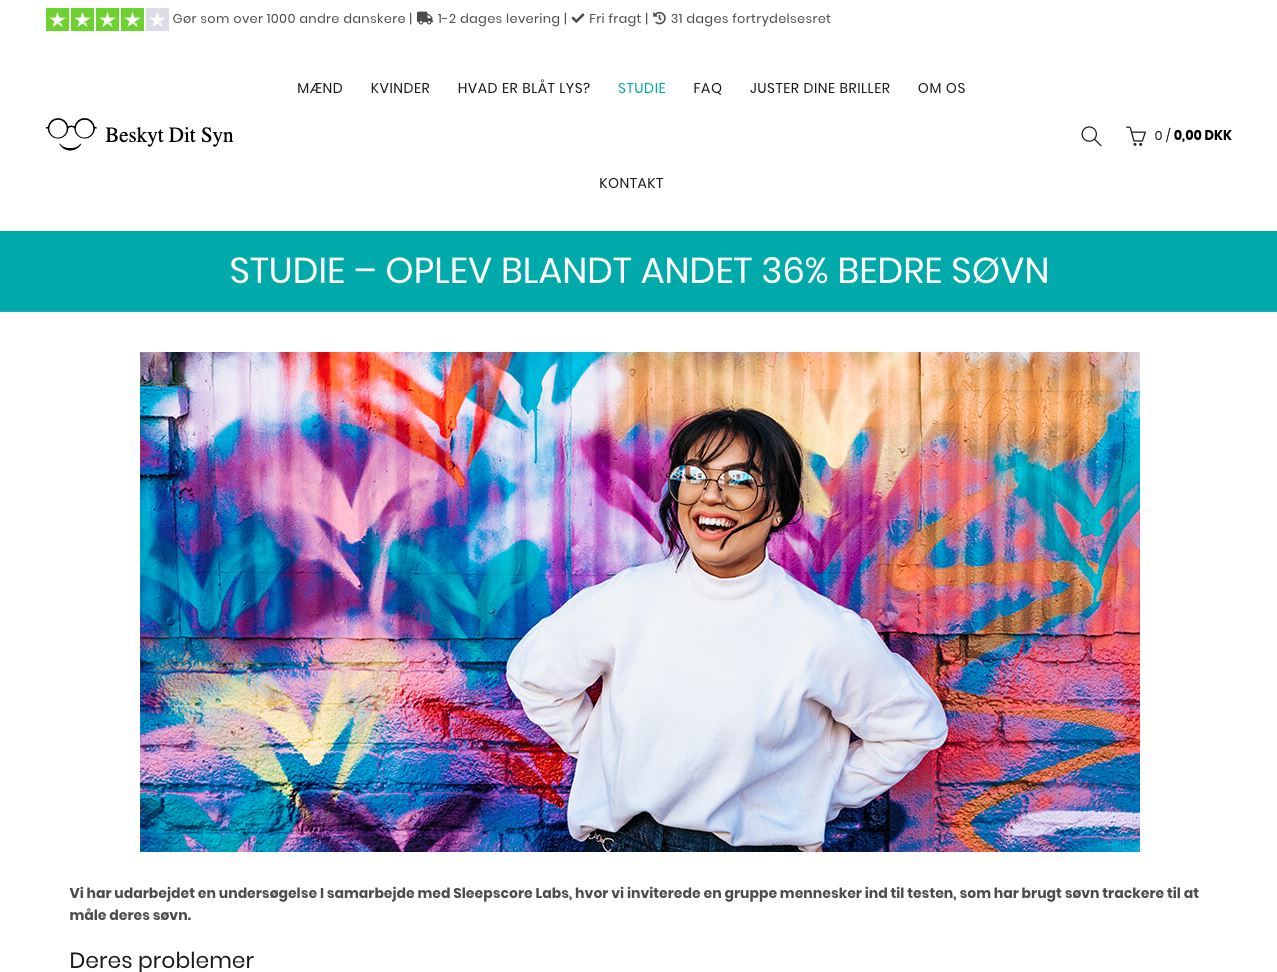Click the Fri fragt checkmark icon
This screenshot has height=972, width=1277.
(x=578, y=18)
